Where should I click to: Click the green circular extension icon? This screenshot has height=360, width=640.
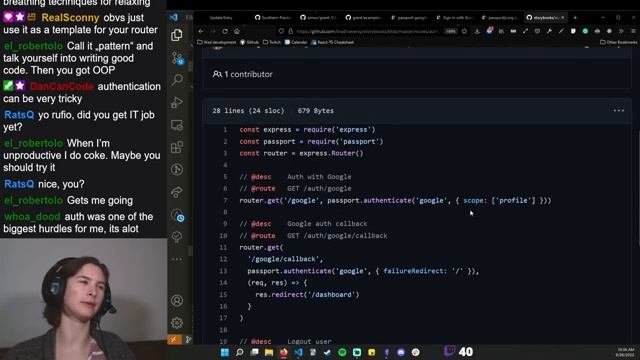(x=585, y=31)
